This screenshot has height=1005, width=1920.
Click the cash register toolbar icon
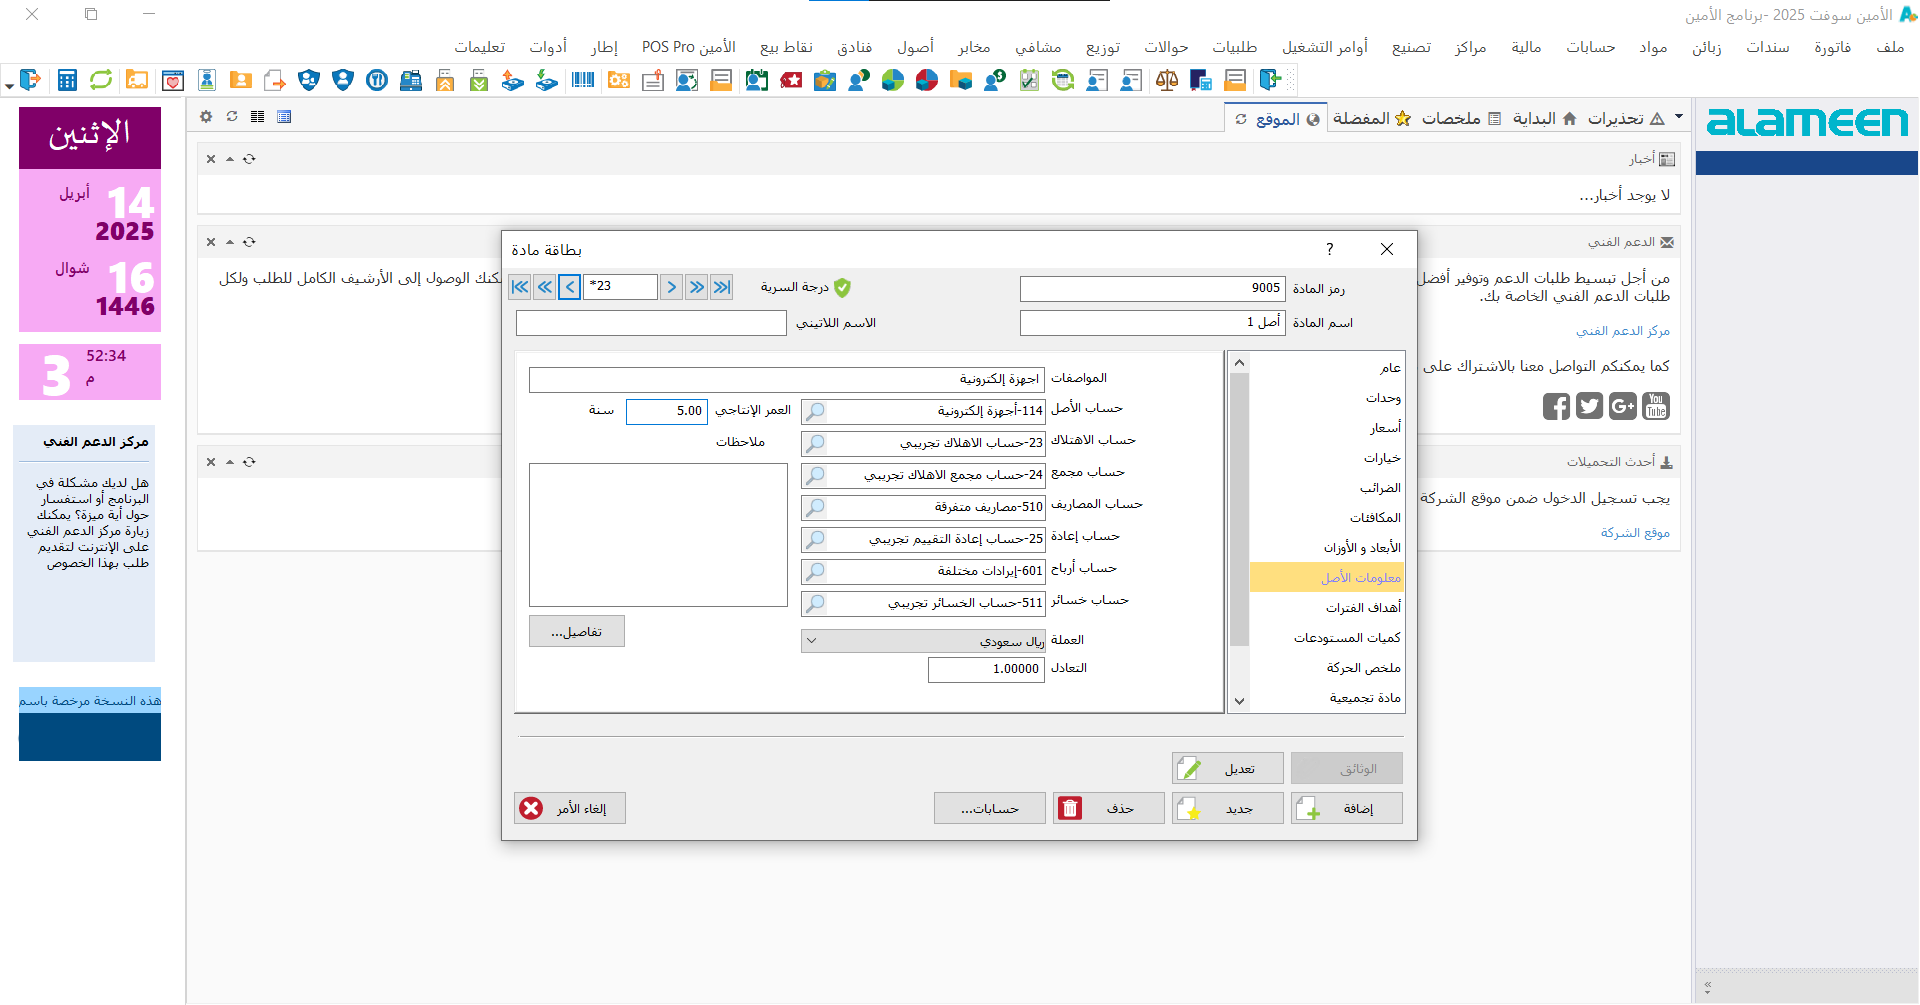pos(410,80)
